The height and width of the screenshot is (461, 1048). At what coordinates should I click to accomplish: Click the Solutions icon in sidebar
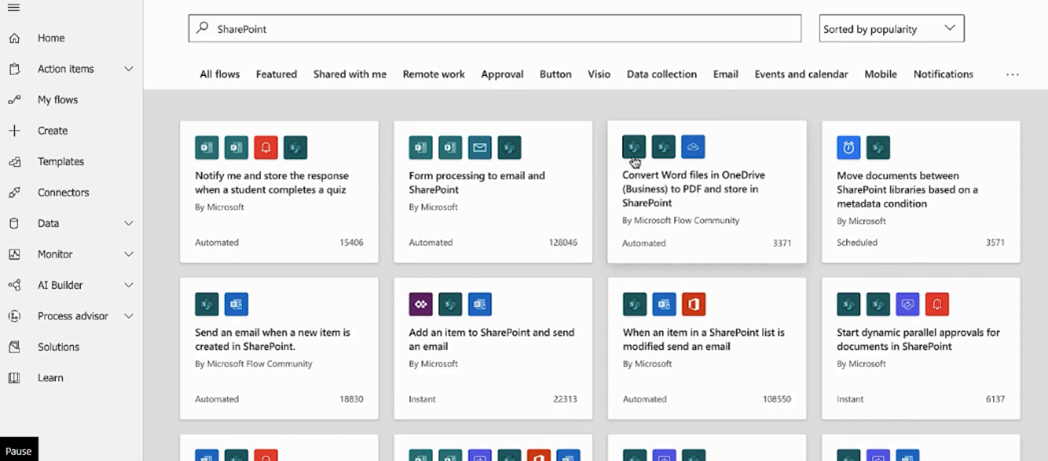tap(14, 347)
